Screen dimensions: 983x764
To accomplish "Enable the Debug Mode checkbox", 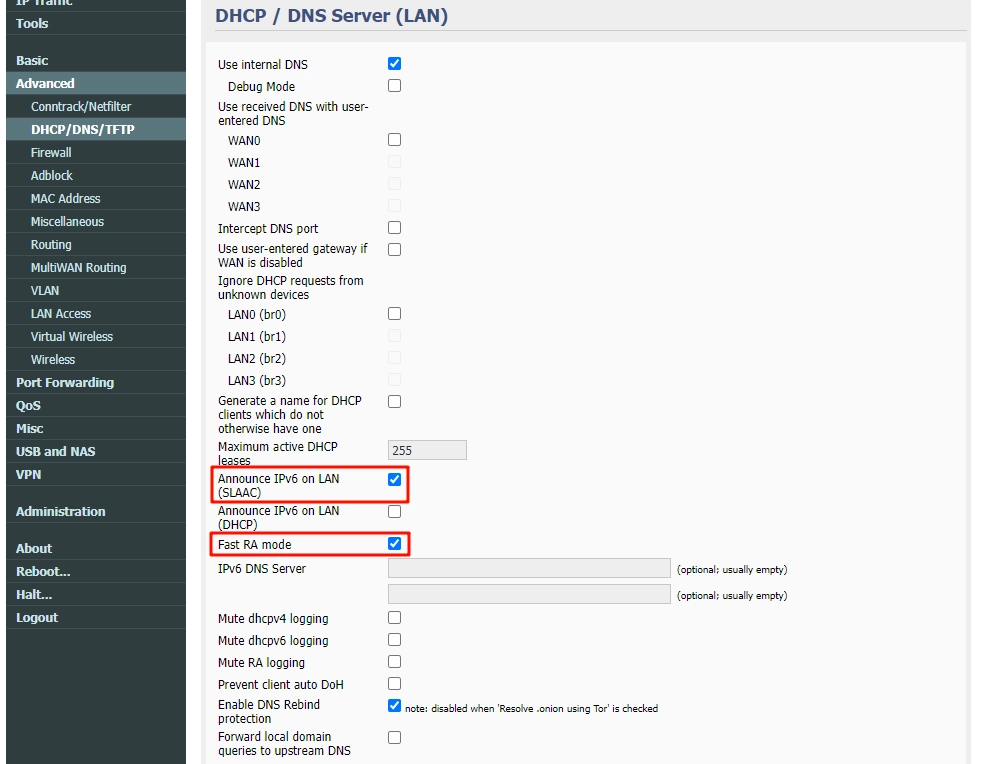I will coord(394,86).
